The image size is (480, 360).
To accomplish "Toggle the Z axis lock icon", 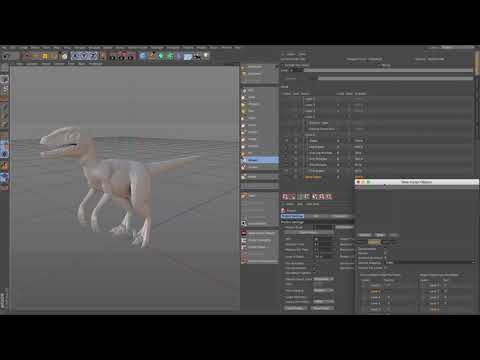I will click(x=93, y=56).
